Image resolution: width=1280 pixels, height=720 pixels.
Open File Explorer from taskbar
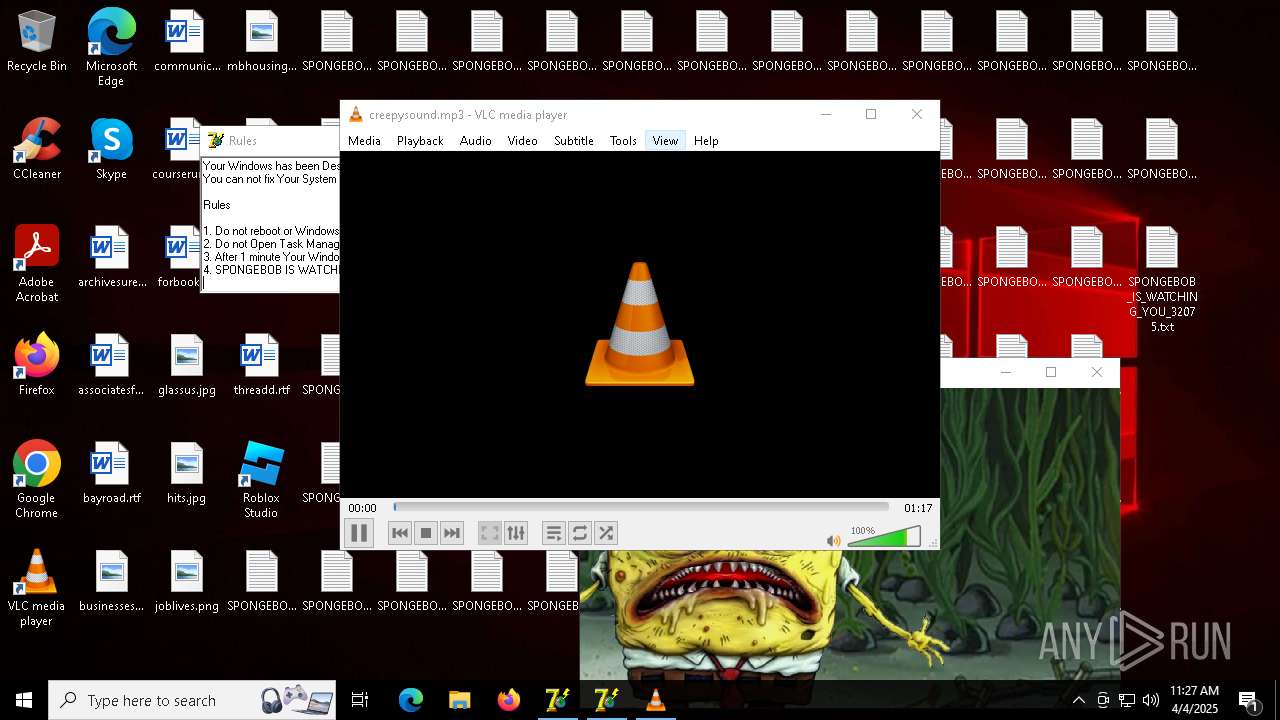pyautogui.click(x=459, y=700)
